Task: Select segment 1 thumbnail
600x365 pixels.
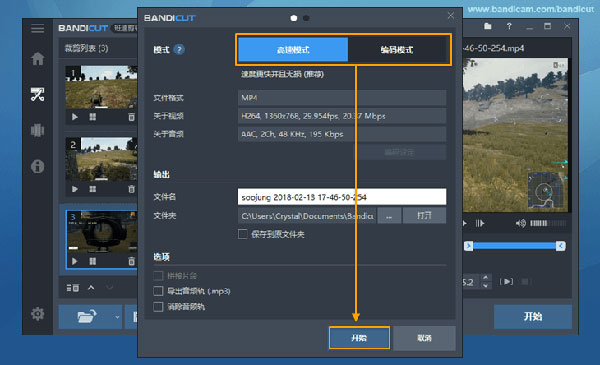Action: (x=101, y=87)
